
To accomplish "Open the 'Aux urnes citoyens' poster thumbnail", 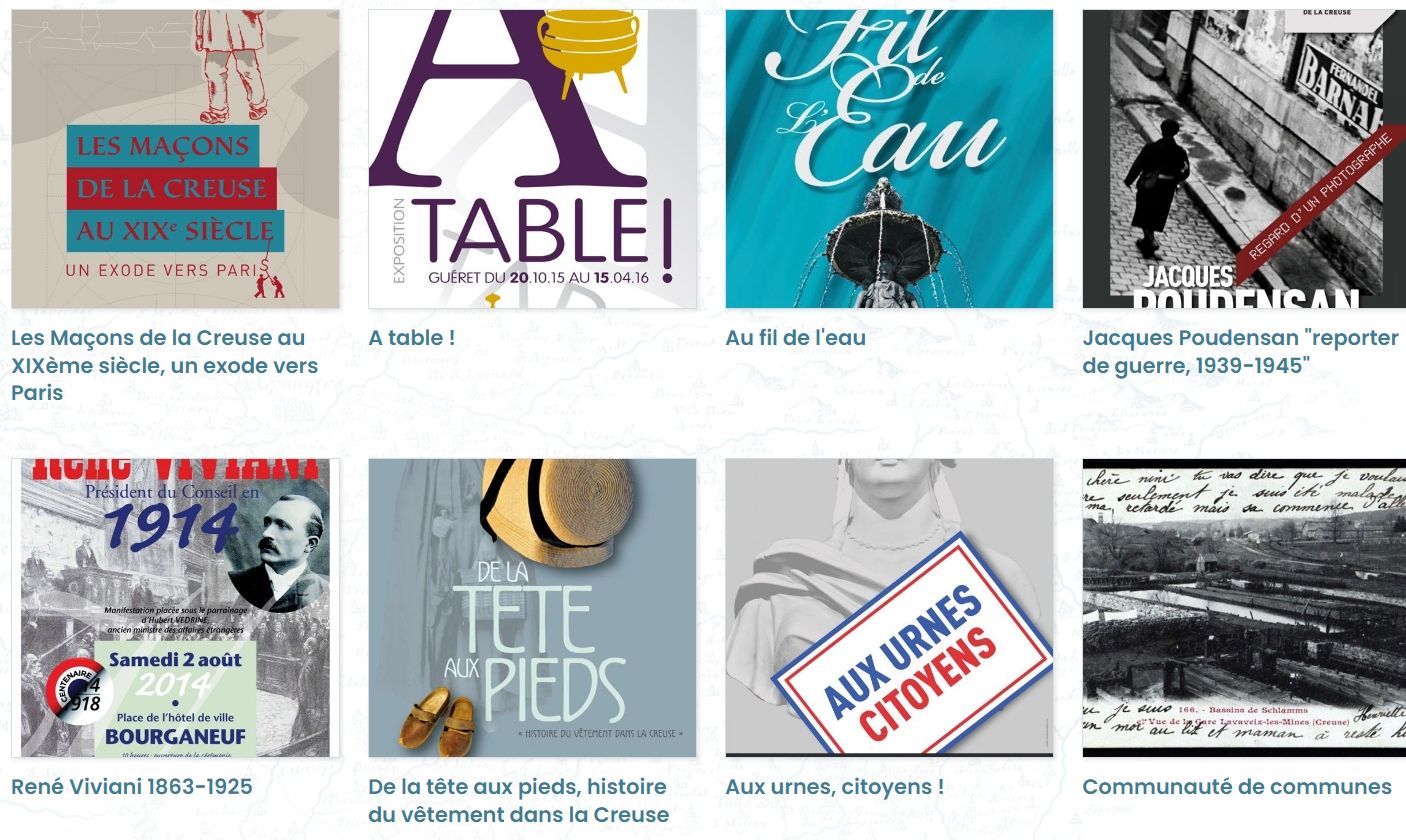I will point(889,607).
